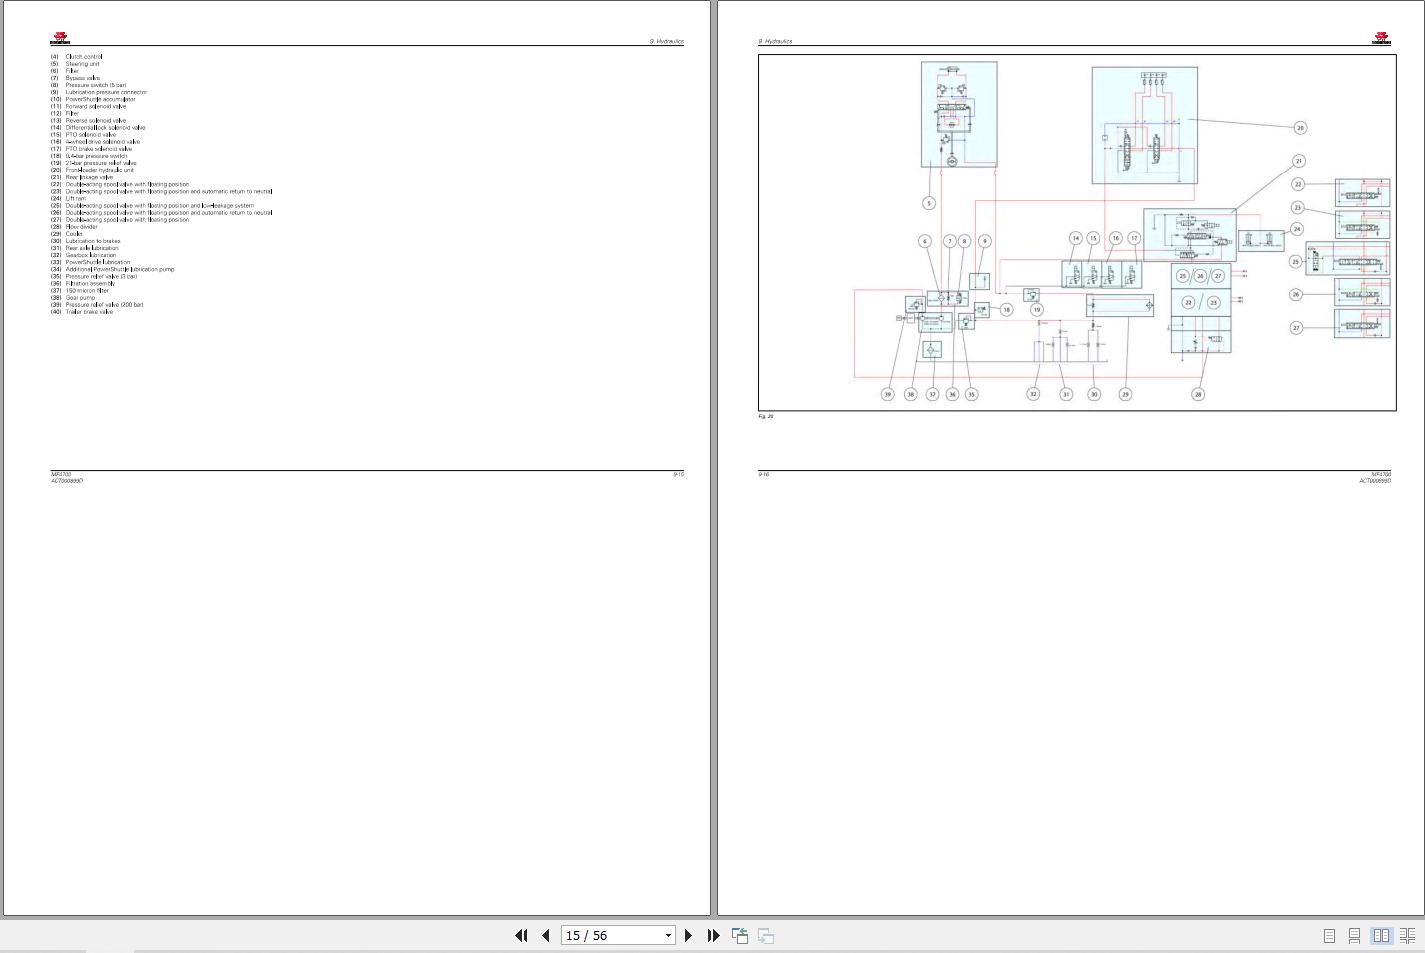Screen dimensions: 1425x953
Task: Open the page number dropdown arrow
Action: tap(668, 935)
